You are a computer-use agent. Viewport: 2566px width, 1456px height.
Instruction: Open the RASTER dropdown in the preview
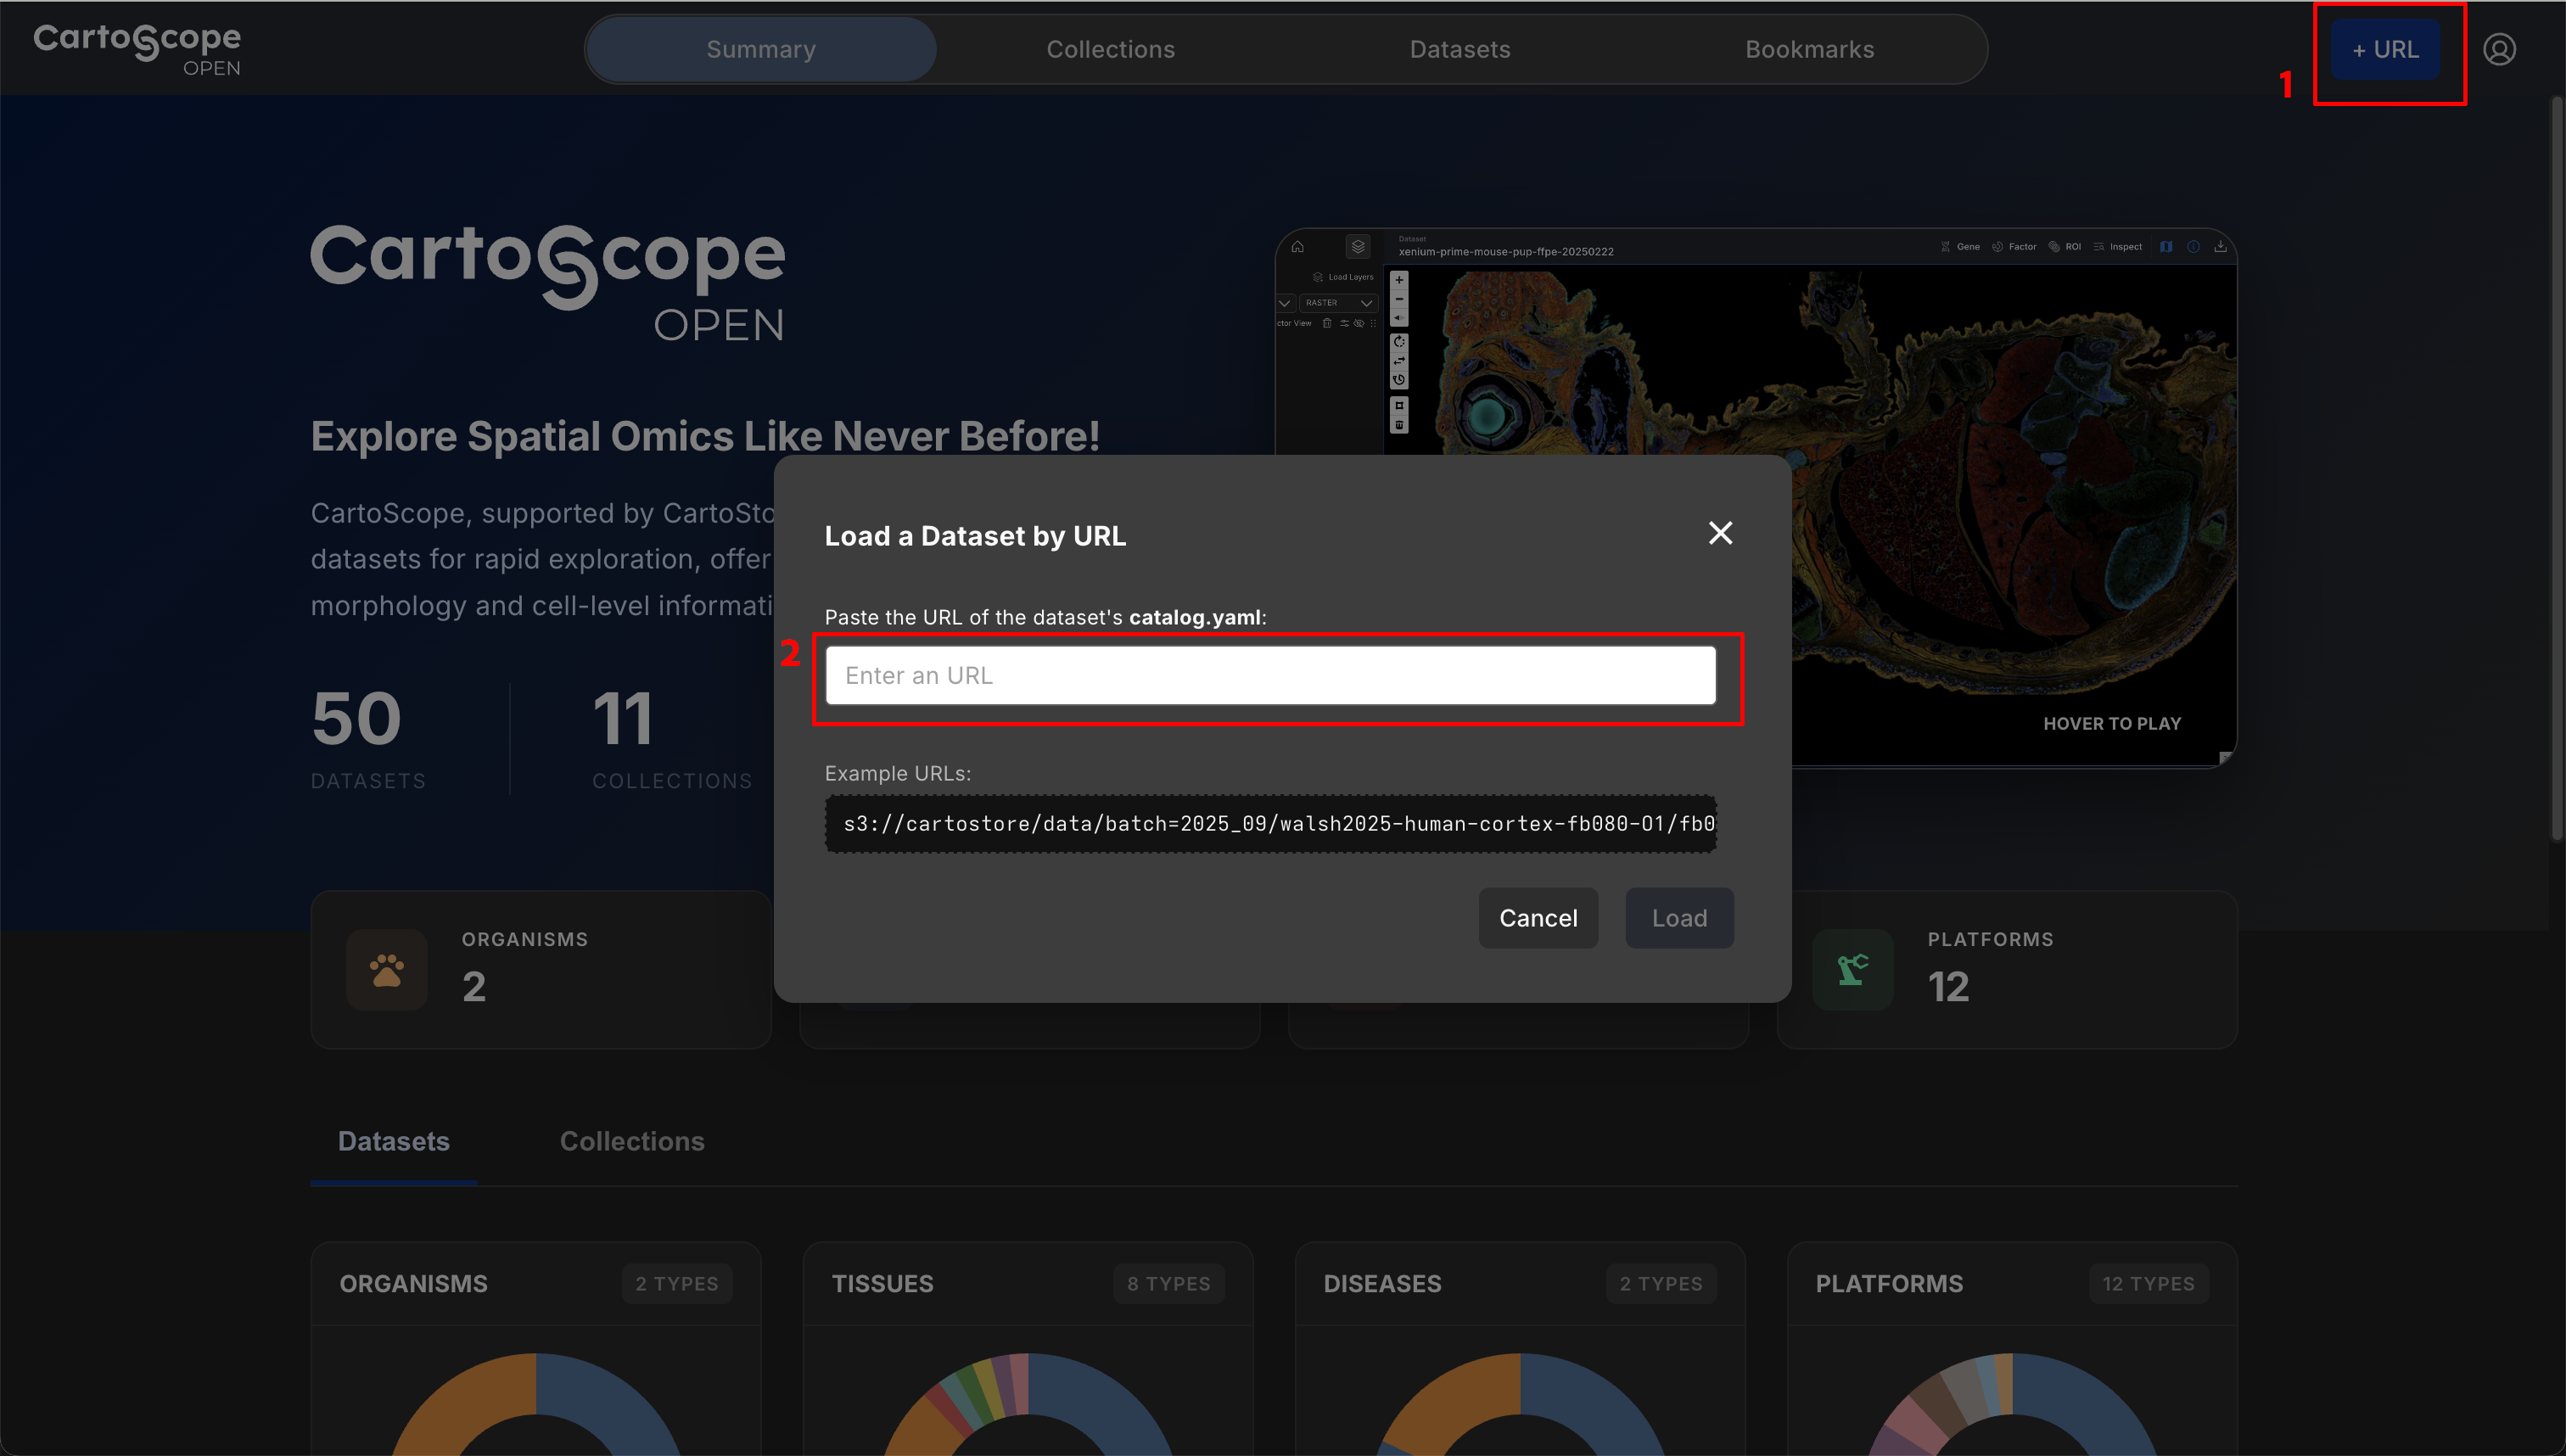click(1338, 303)
